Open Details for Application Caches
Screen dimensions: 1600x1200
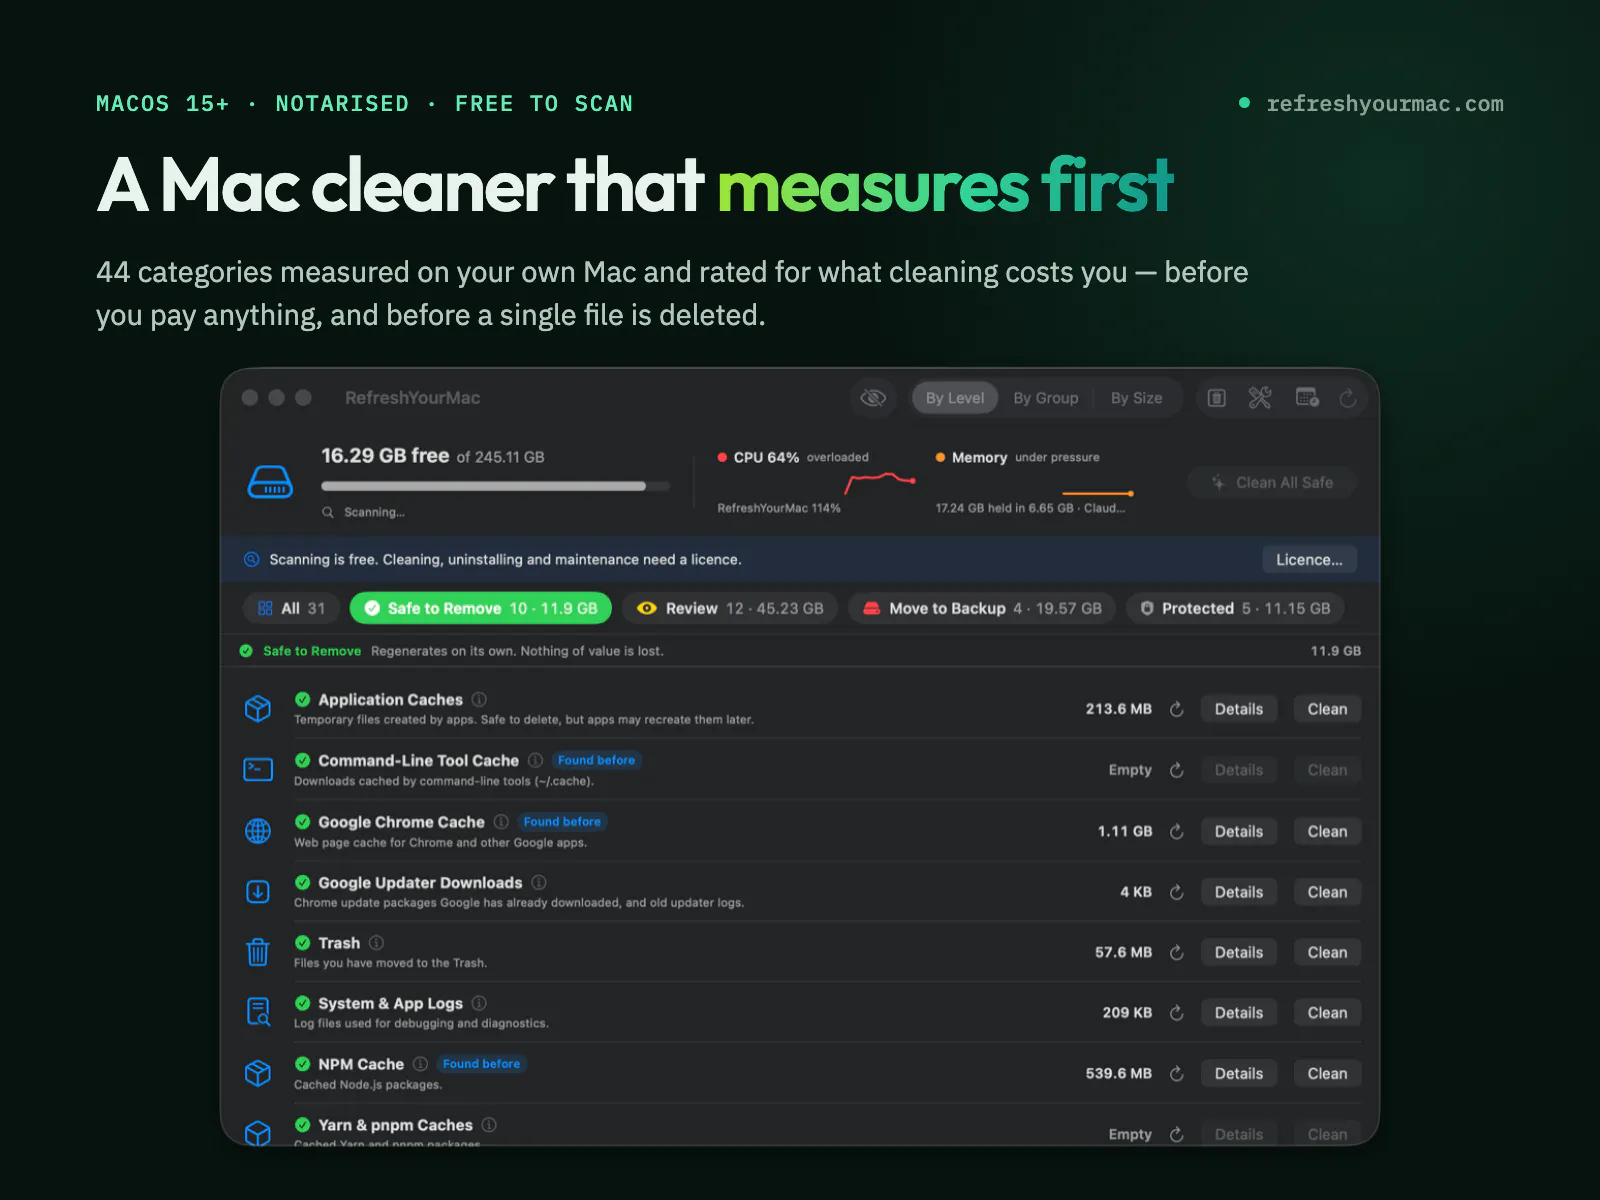1239,709
